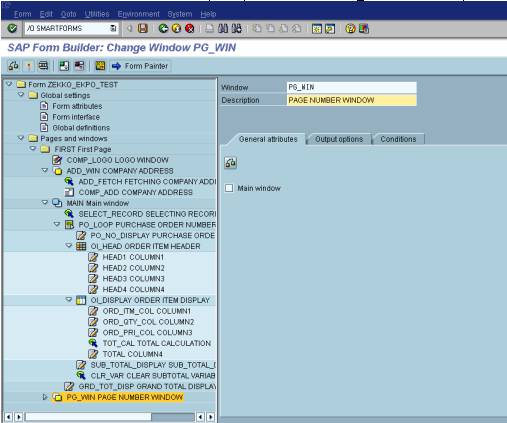Image resolution: width=507 pixels, height=423 pixels.
Task: Click the Window name field PG_WIN
Action: (x=351, y=87)
